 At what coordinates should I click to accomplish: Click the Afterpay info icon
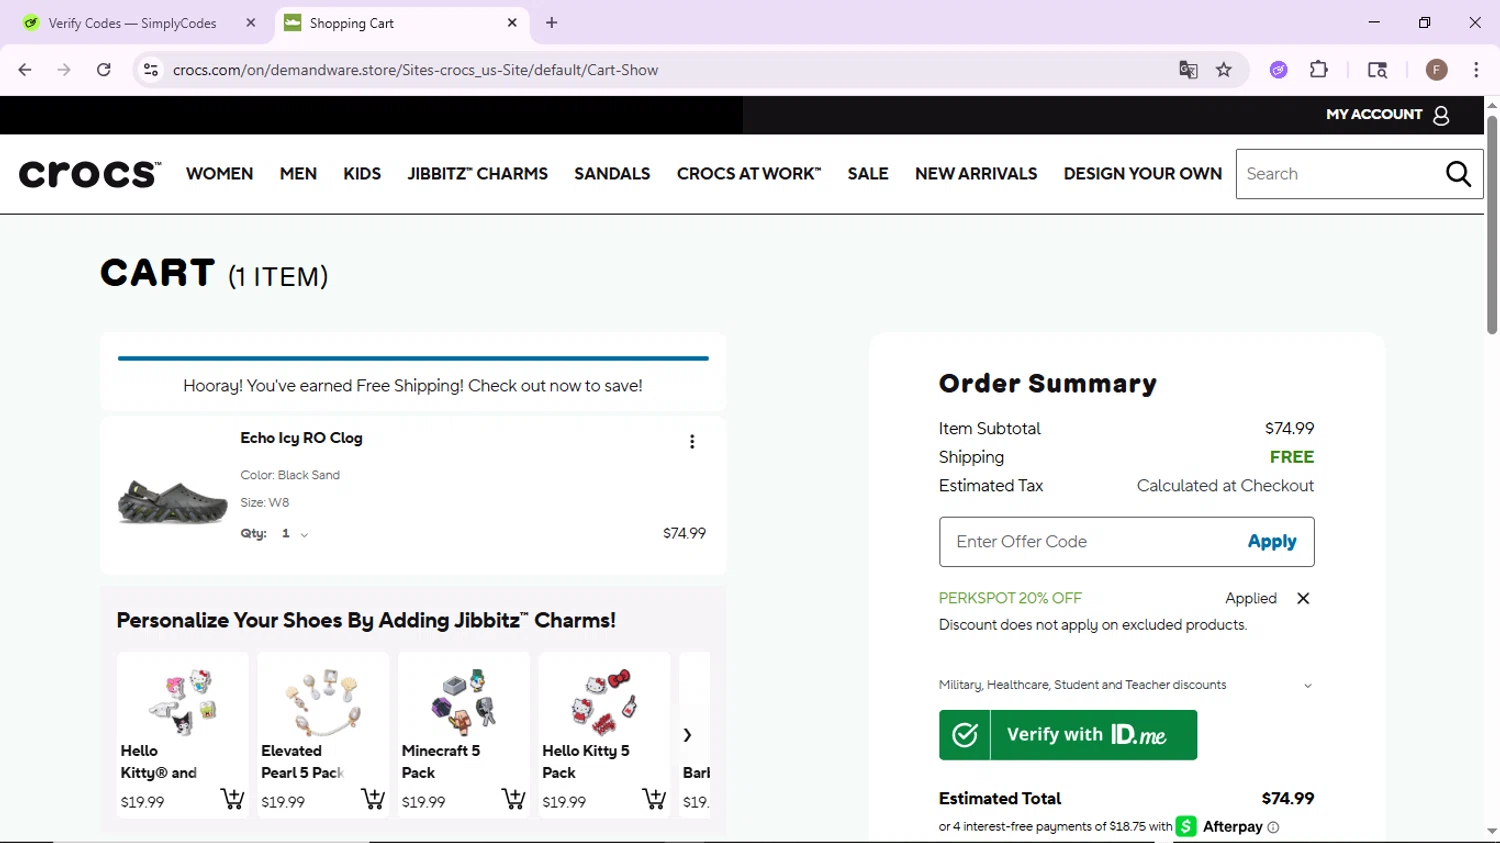pyautogui.click(x=1273, y=827)
